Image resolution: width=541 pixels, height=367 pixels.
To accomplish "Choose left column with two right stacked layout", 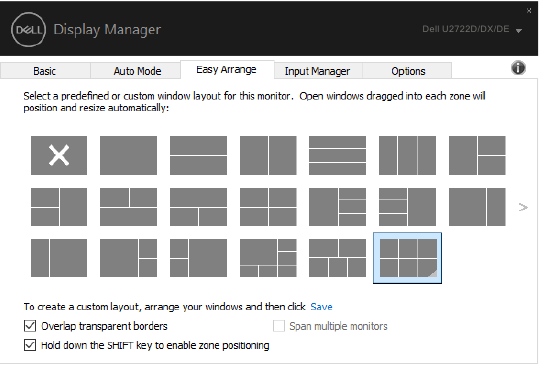I will click(477, 155).
